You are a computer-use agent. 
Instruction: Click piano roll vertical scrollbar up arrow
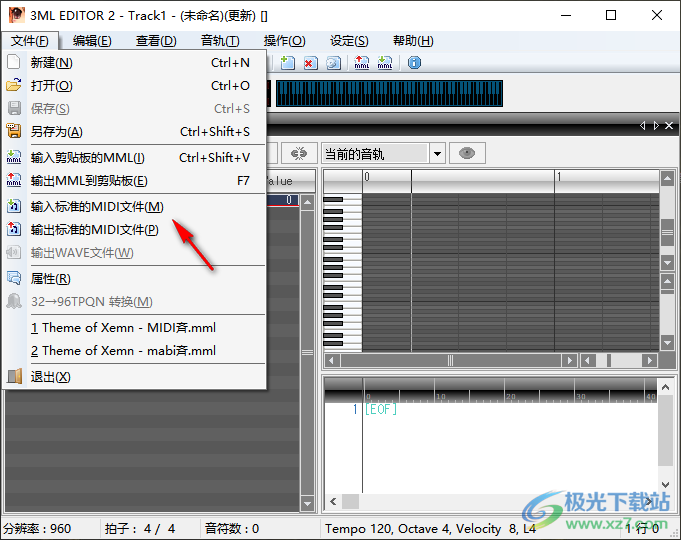click(667, 178)
